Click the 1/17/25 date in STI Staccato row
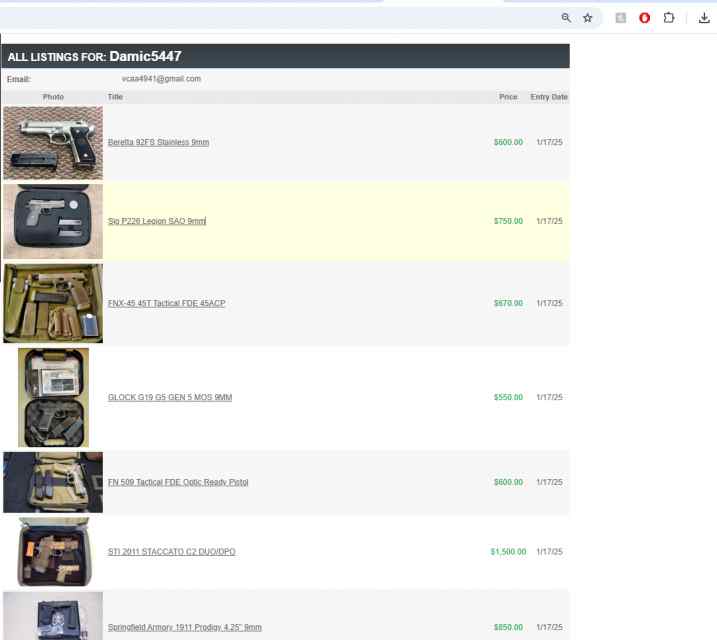 click(550, 552)
